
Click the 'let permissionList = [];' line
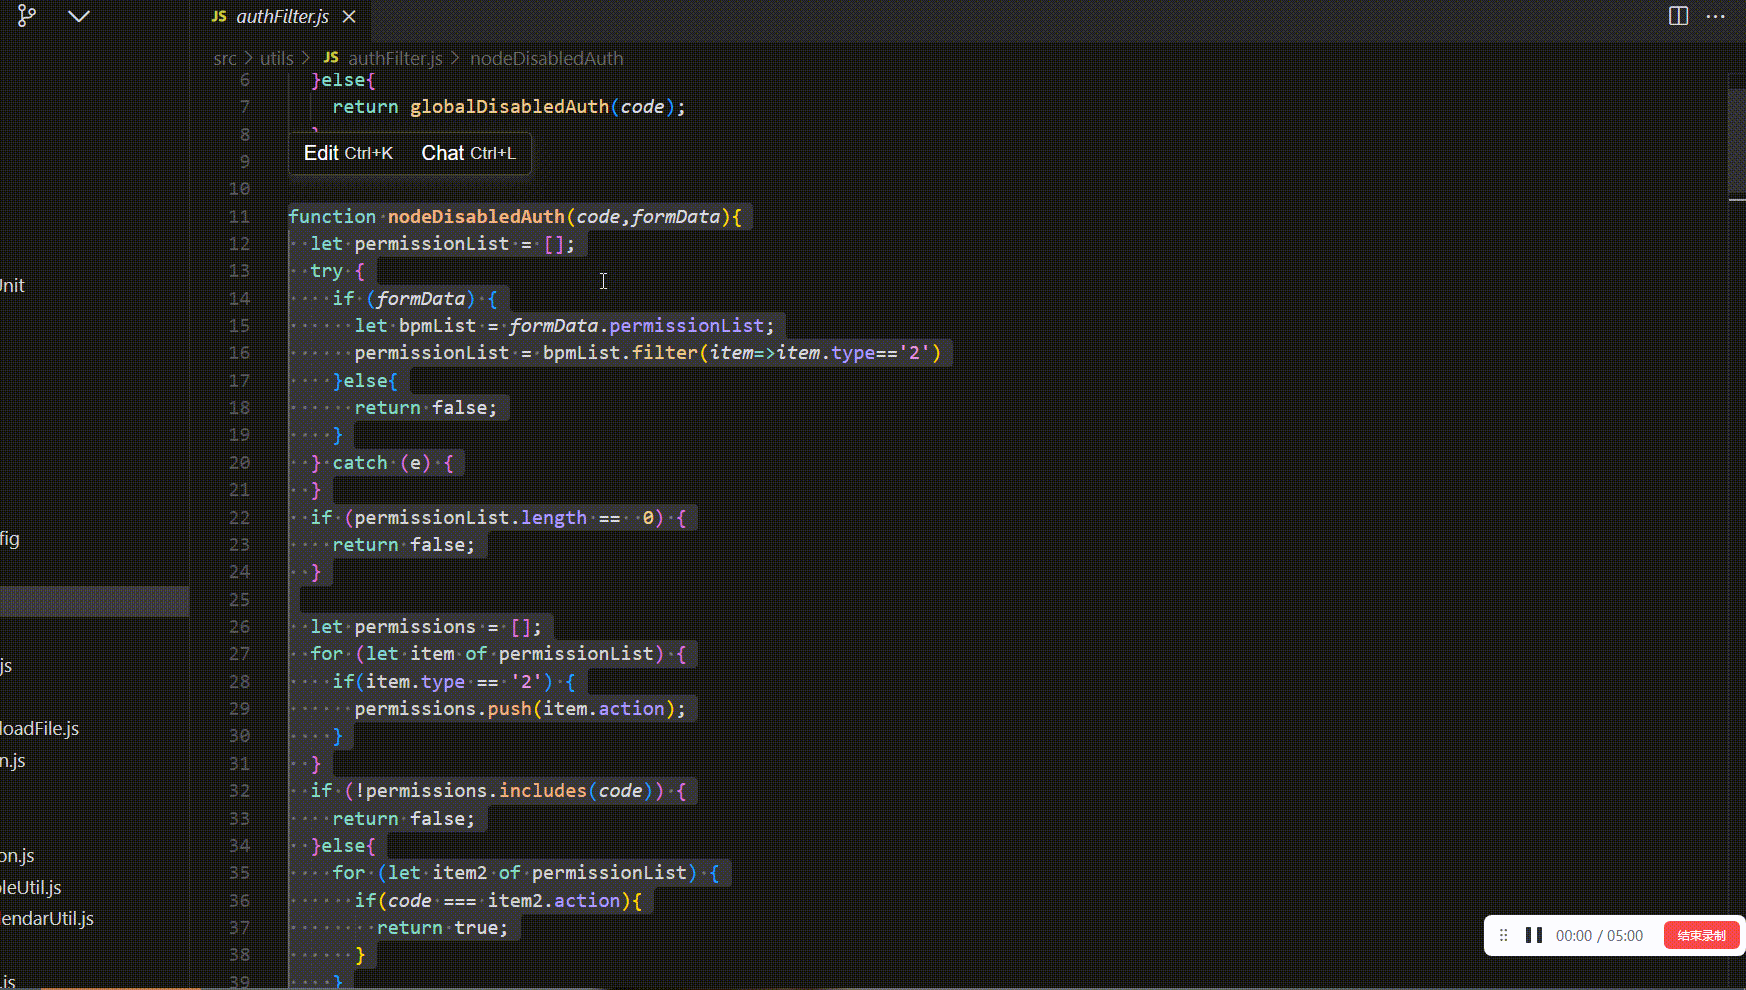click(443, 244)
